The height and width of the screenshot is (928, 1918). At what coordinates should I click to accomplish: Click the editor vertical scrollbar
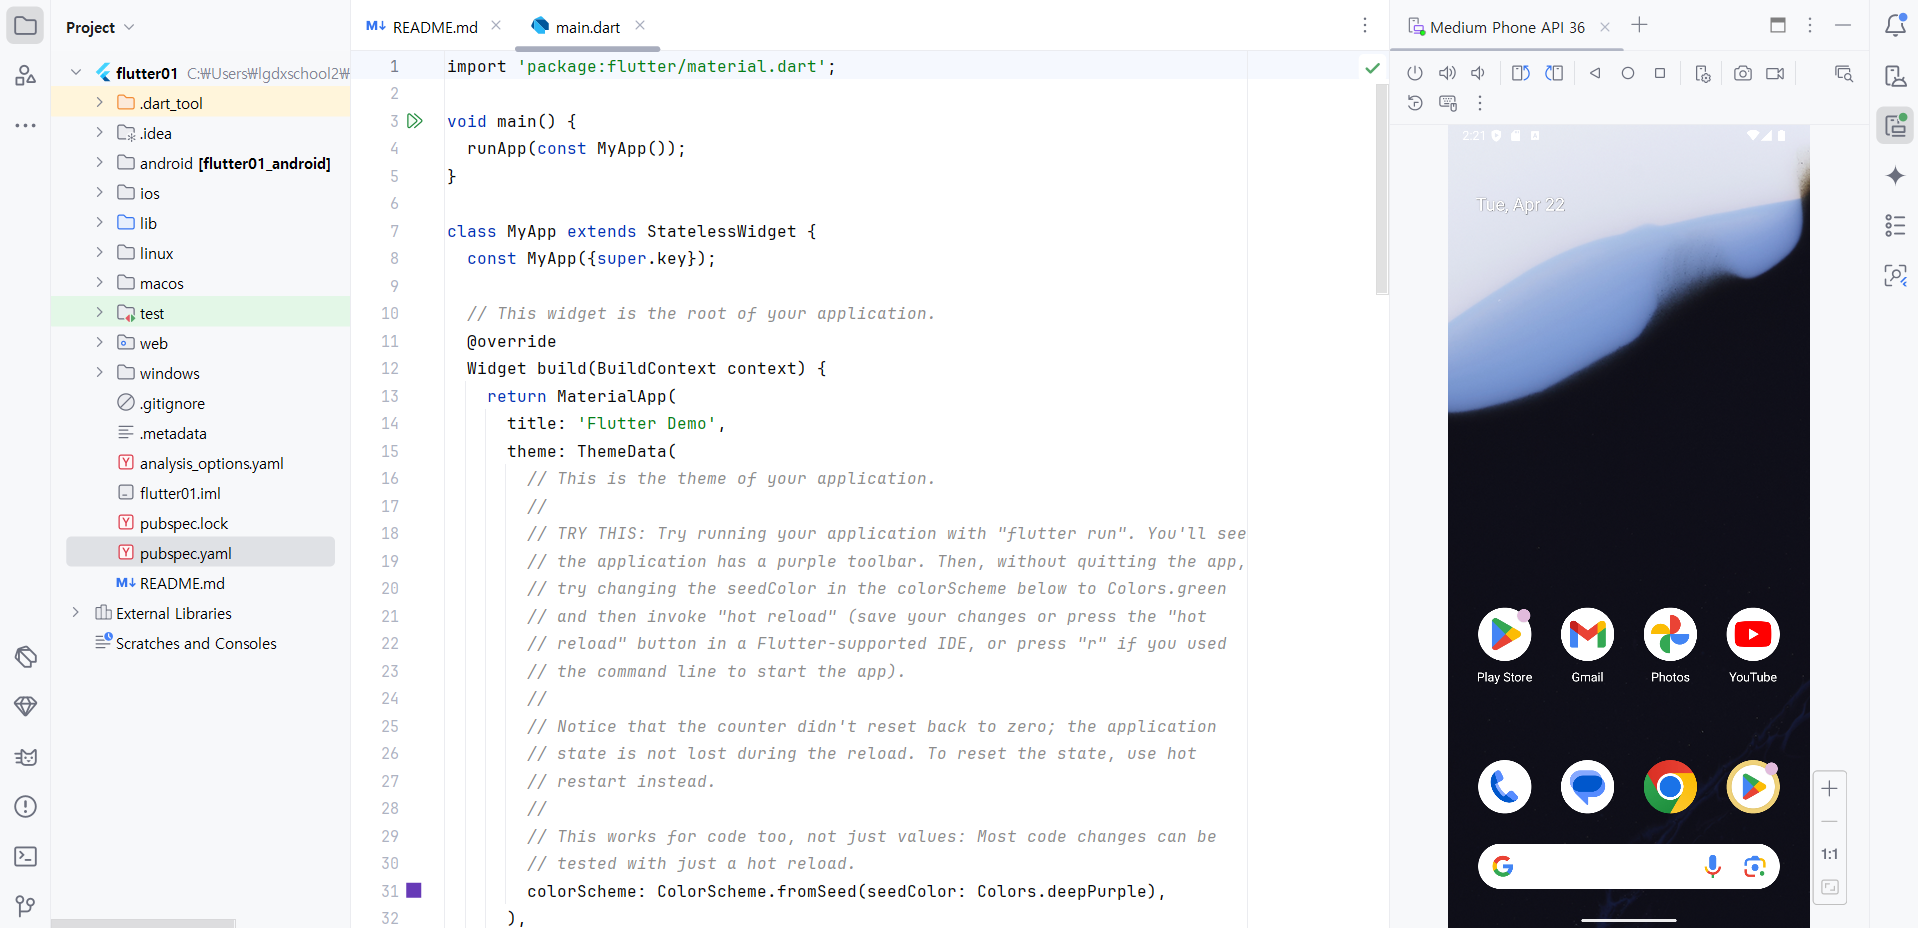1382,189
